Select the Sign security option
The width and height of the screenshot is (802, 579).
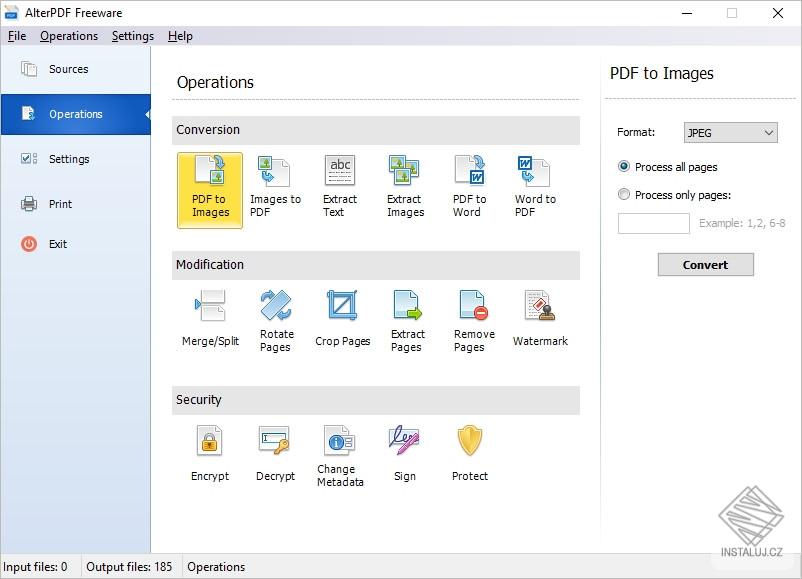pos(404,450)
